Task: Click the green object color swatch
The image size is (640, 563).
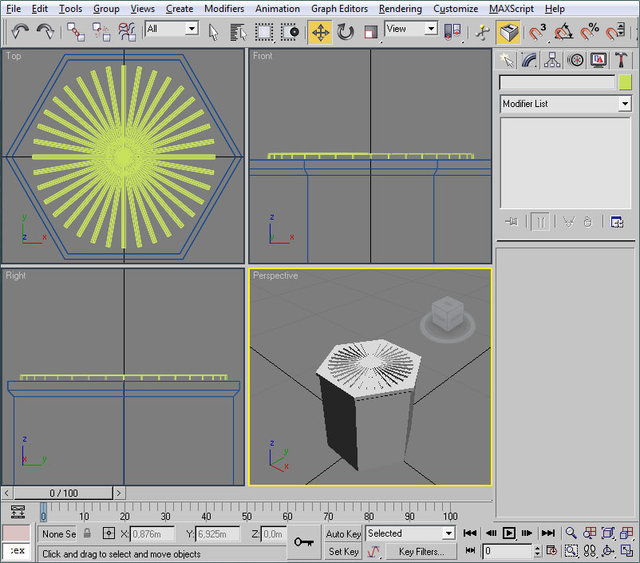Action: 625,83
